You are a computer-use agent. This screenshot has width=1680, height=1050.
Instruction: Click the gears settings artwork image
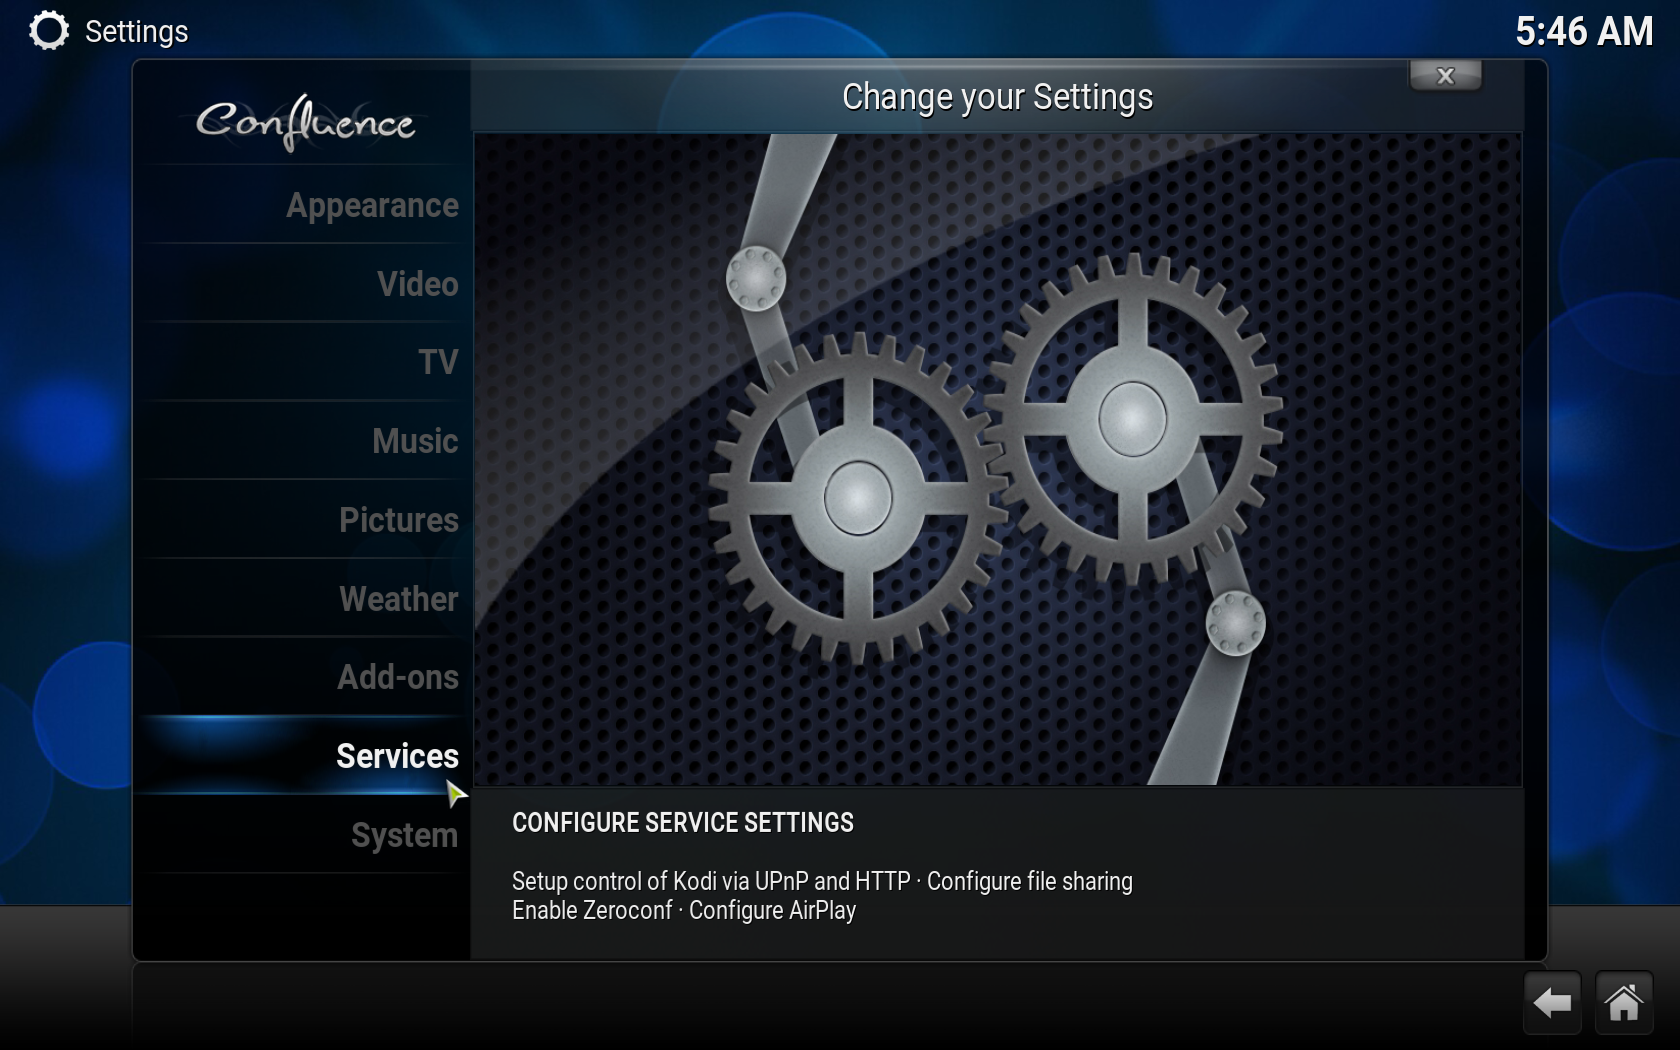click(997, 459)
